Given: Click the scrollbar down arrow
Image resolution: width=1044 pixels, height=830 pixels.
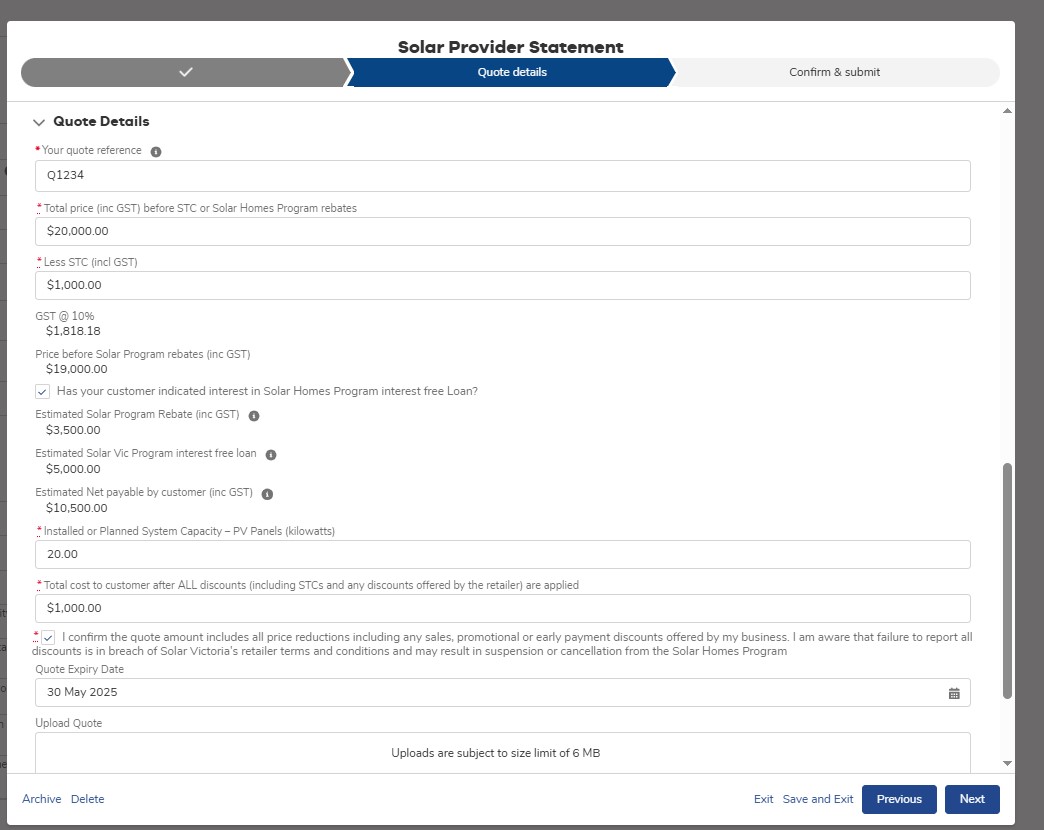Looking at the screenshot, I should coord(1007,763).
